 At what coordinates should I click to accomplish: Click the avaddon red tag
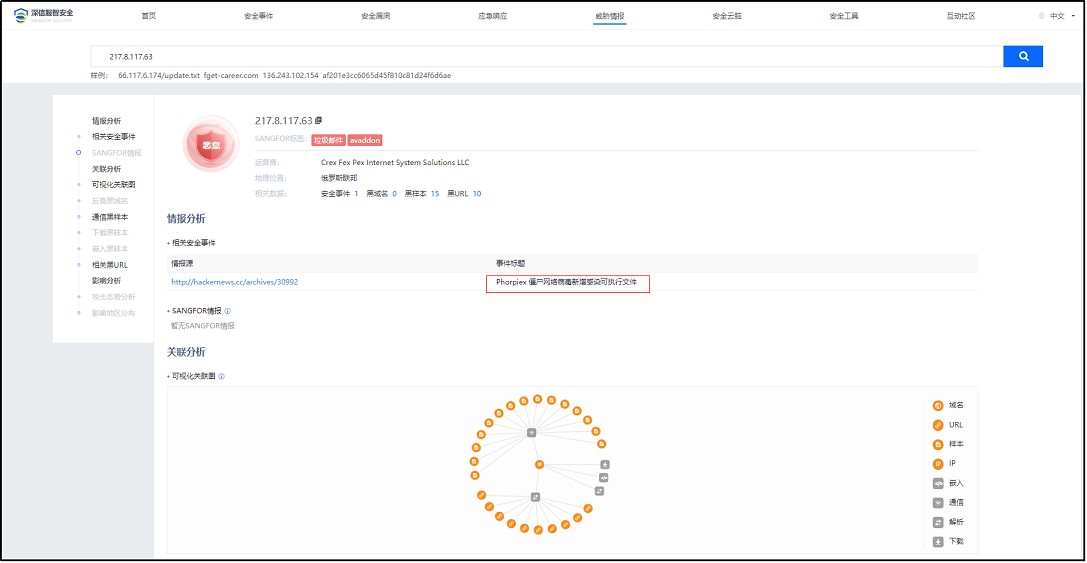[365, 140]
